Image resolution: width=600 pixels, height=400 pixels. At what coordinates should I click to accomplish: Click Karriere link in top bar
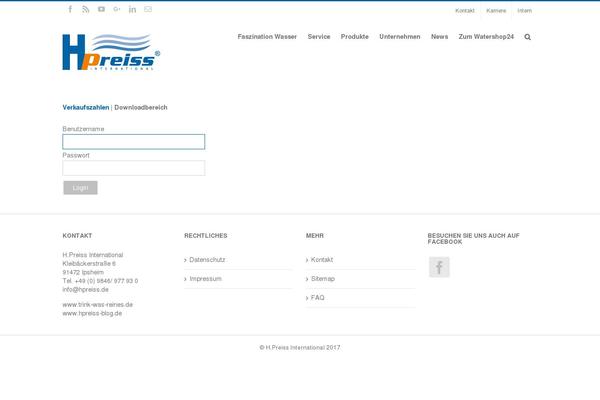[x=496, y=11]
